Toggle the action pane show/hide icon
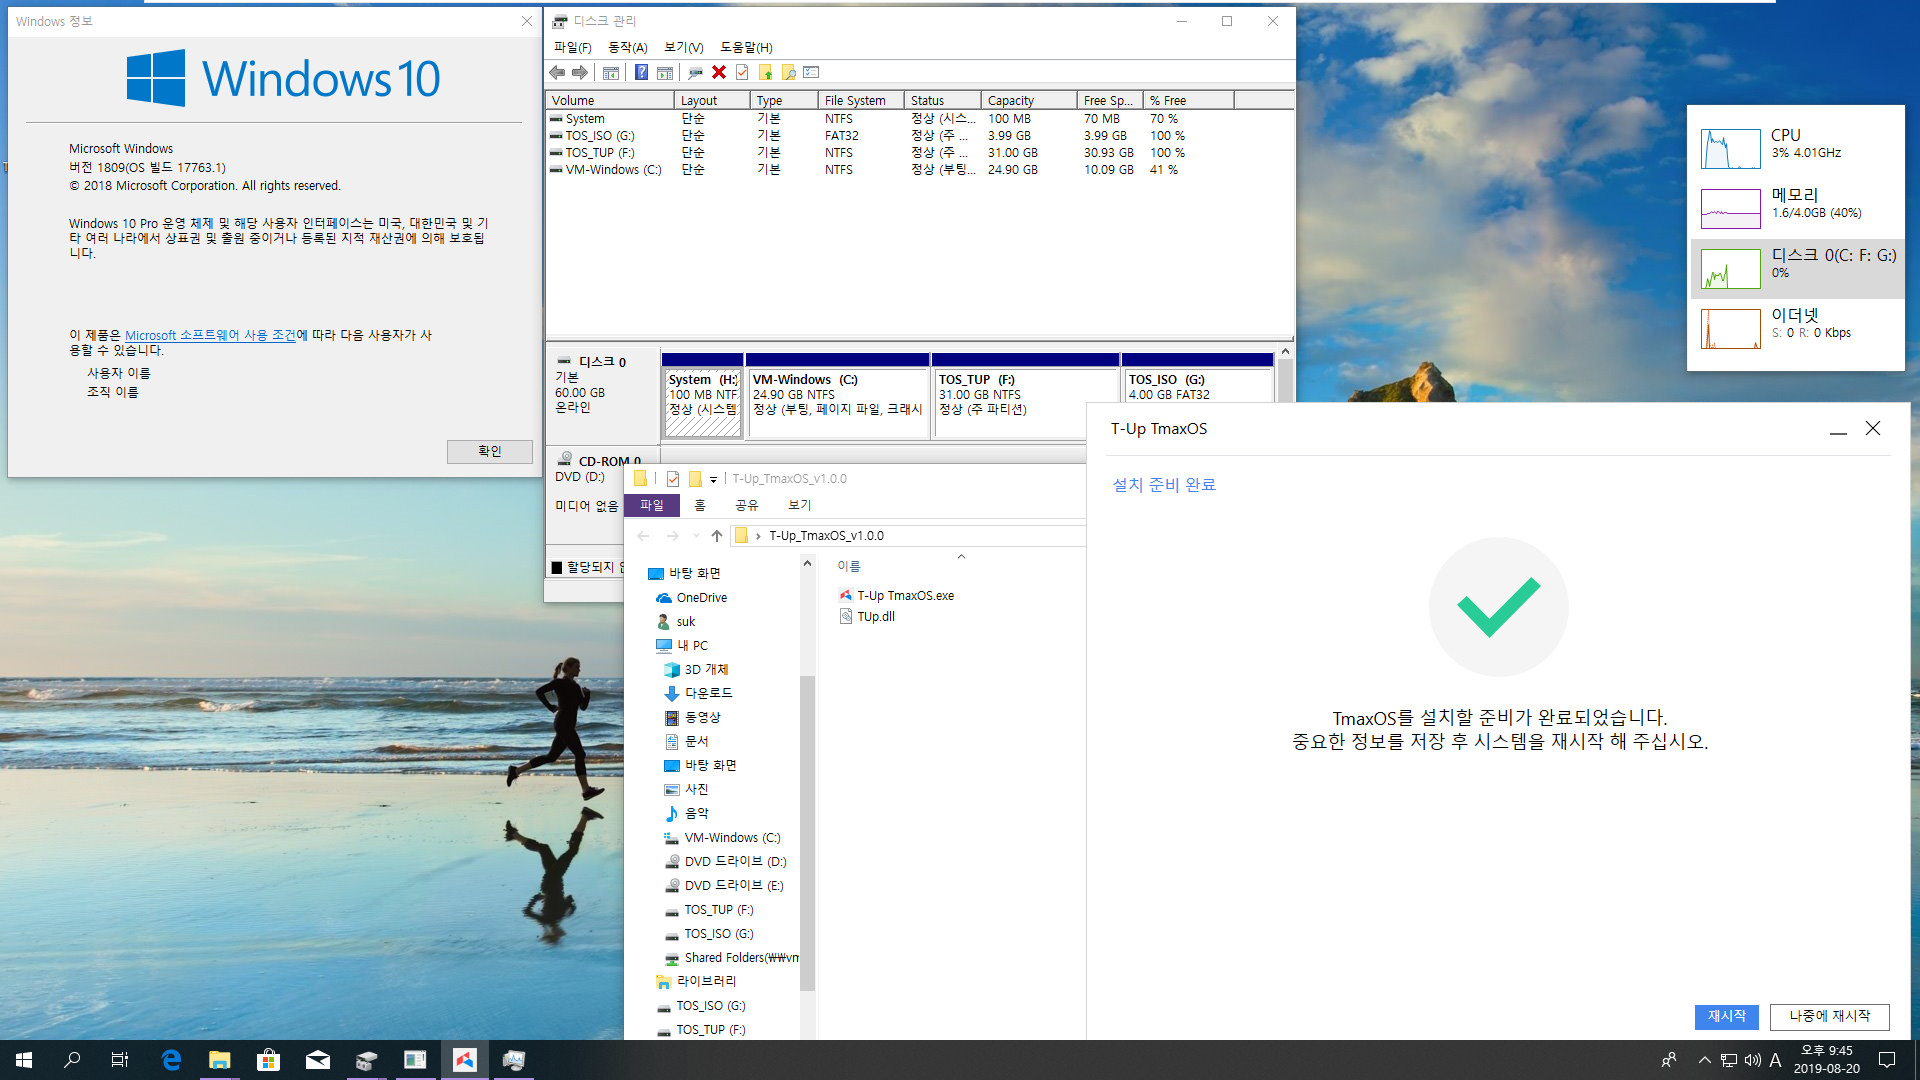The image size is (1920, 1080). click(664, 72)
